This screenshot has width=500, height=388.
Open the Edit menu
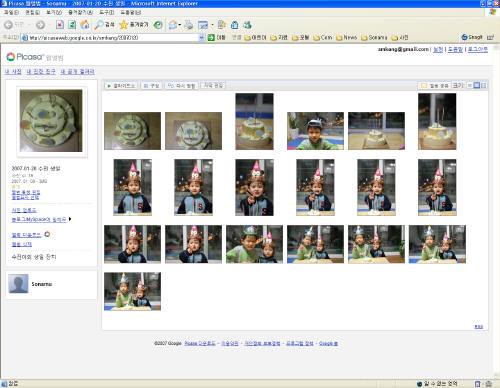tap(32, 12)
